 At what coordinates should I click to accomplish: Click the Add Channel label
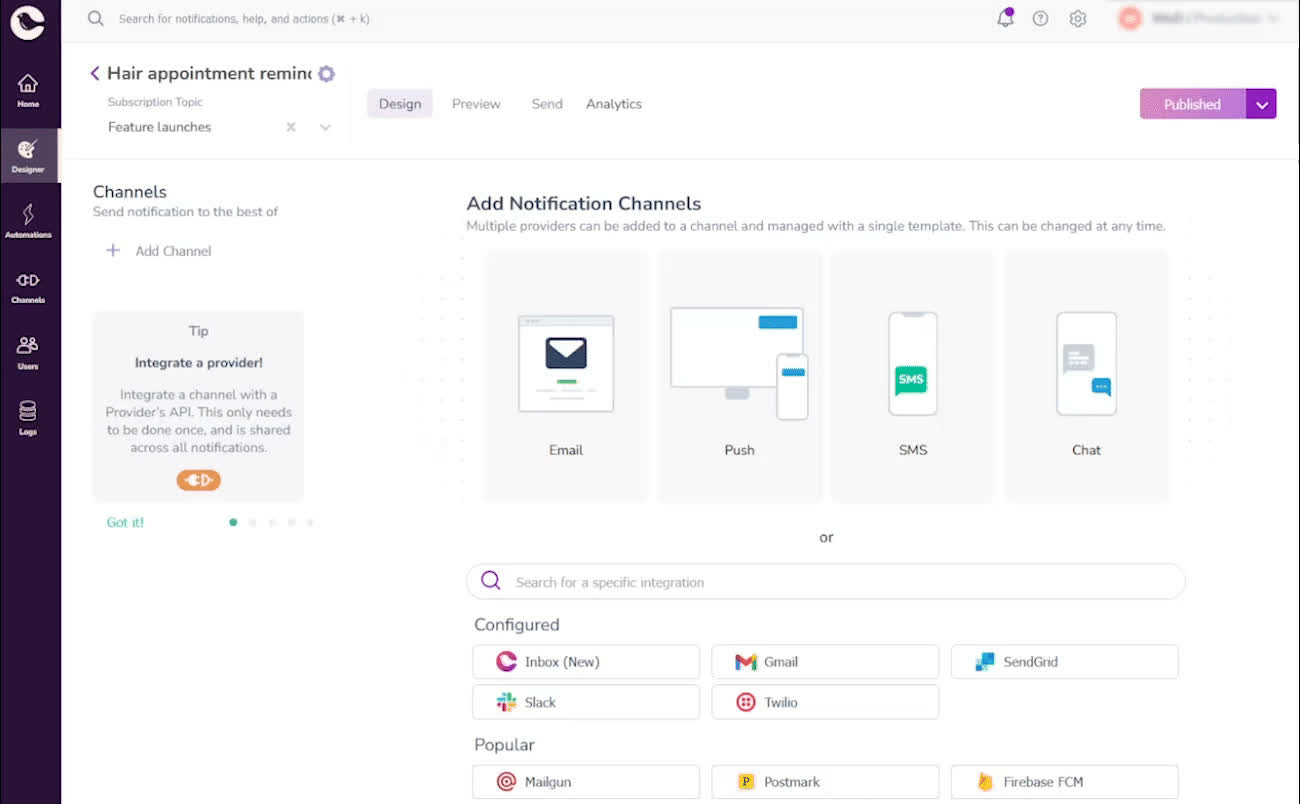(173, 251)
